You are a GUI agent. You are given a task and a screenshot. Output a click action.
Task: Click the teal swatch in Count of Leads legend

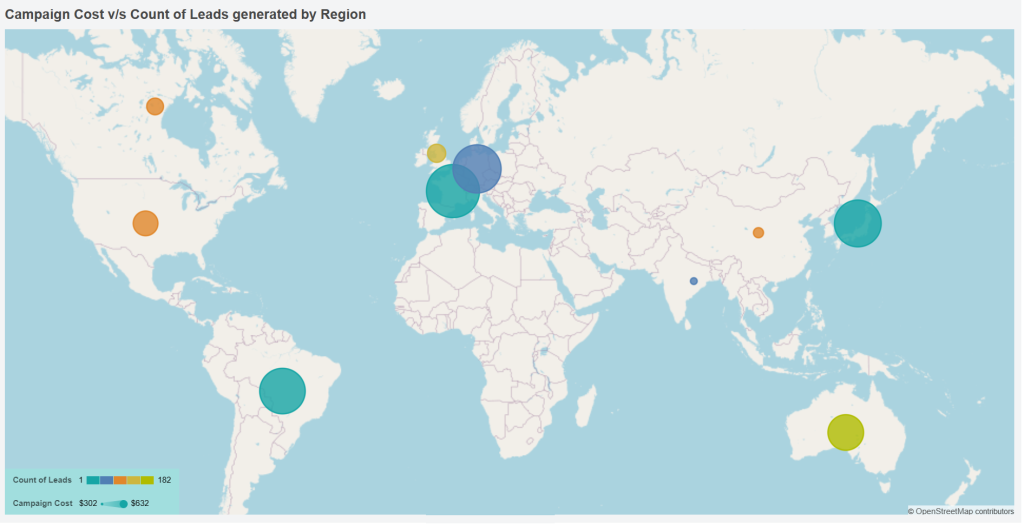(x=93, y=481)
